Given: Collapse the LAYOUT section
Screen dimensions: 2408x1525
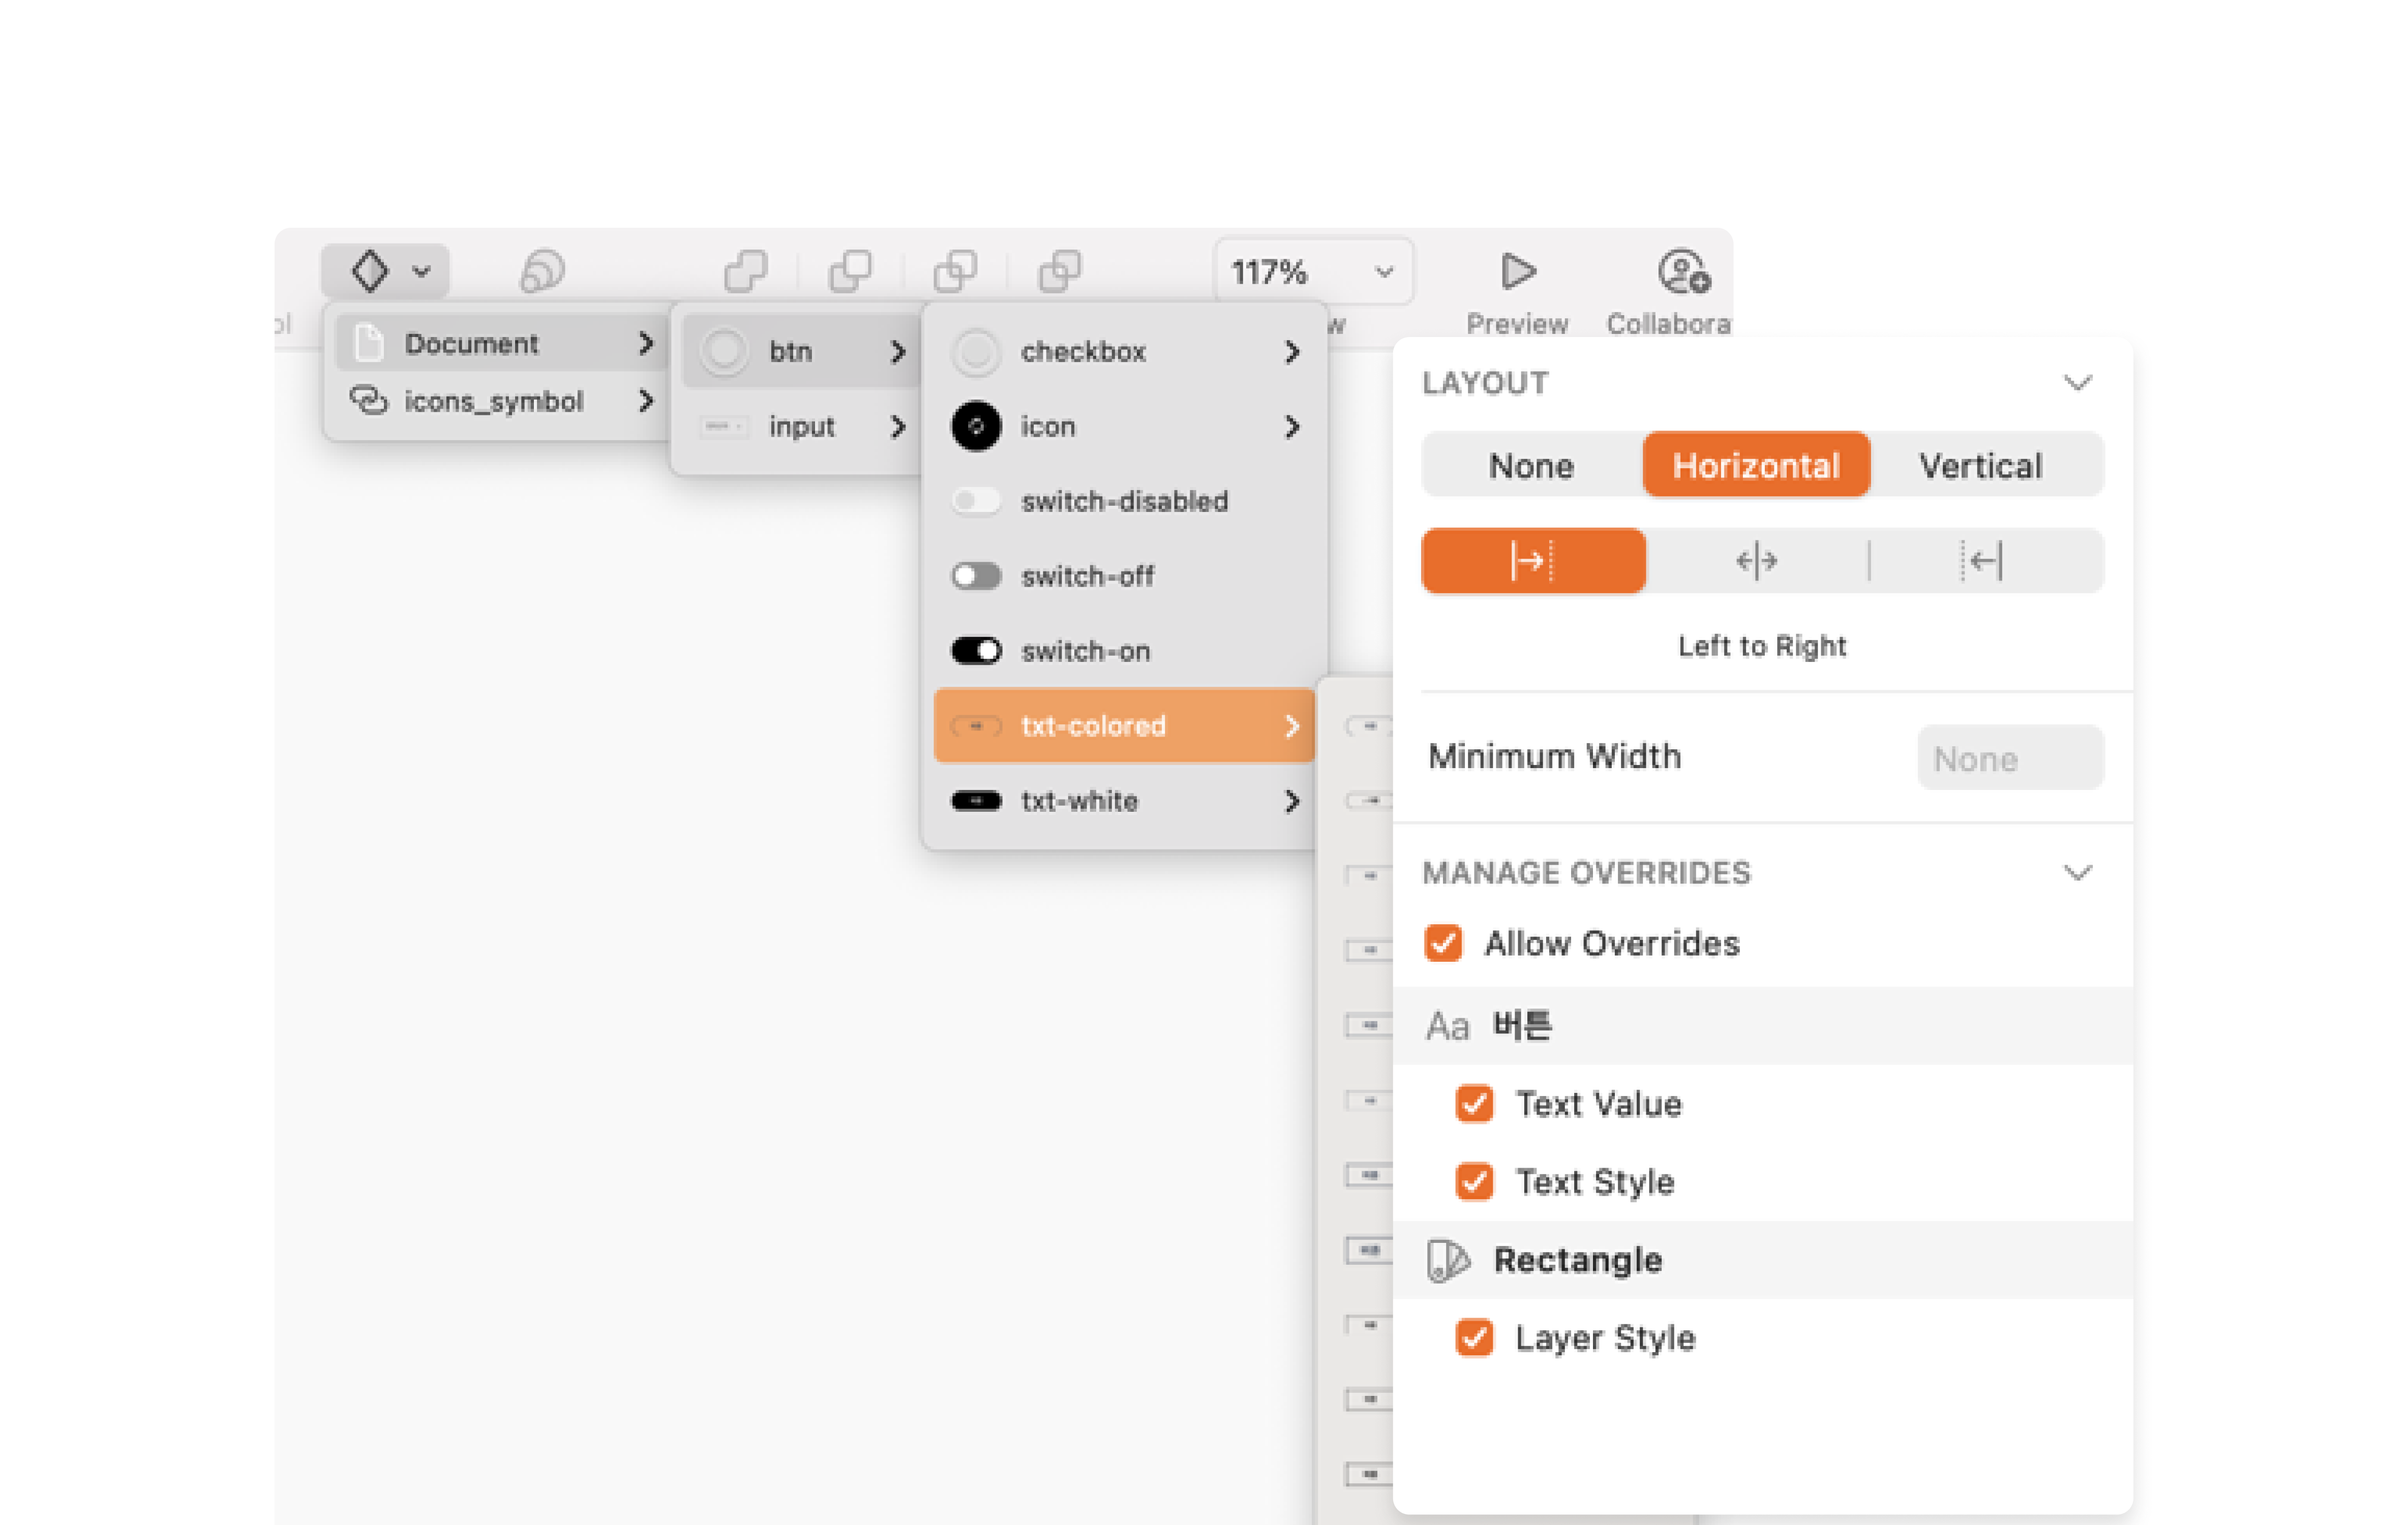Looking at the screenshot, I should click(2079, 382).
